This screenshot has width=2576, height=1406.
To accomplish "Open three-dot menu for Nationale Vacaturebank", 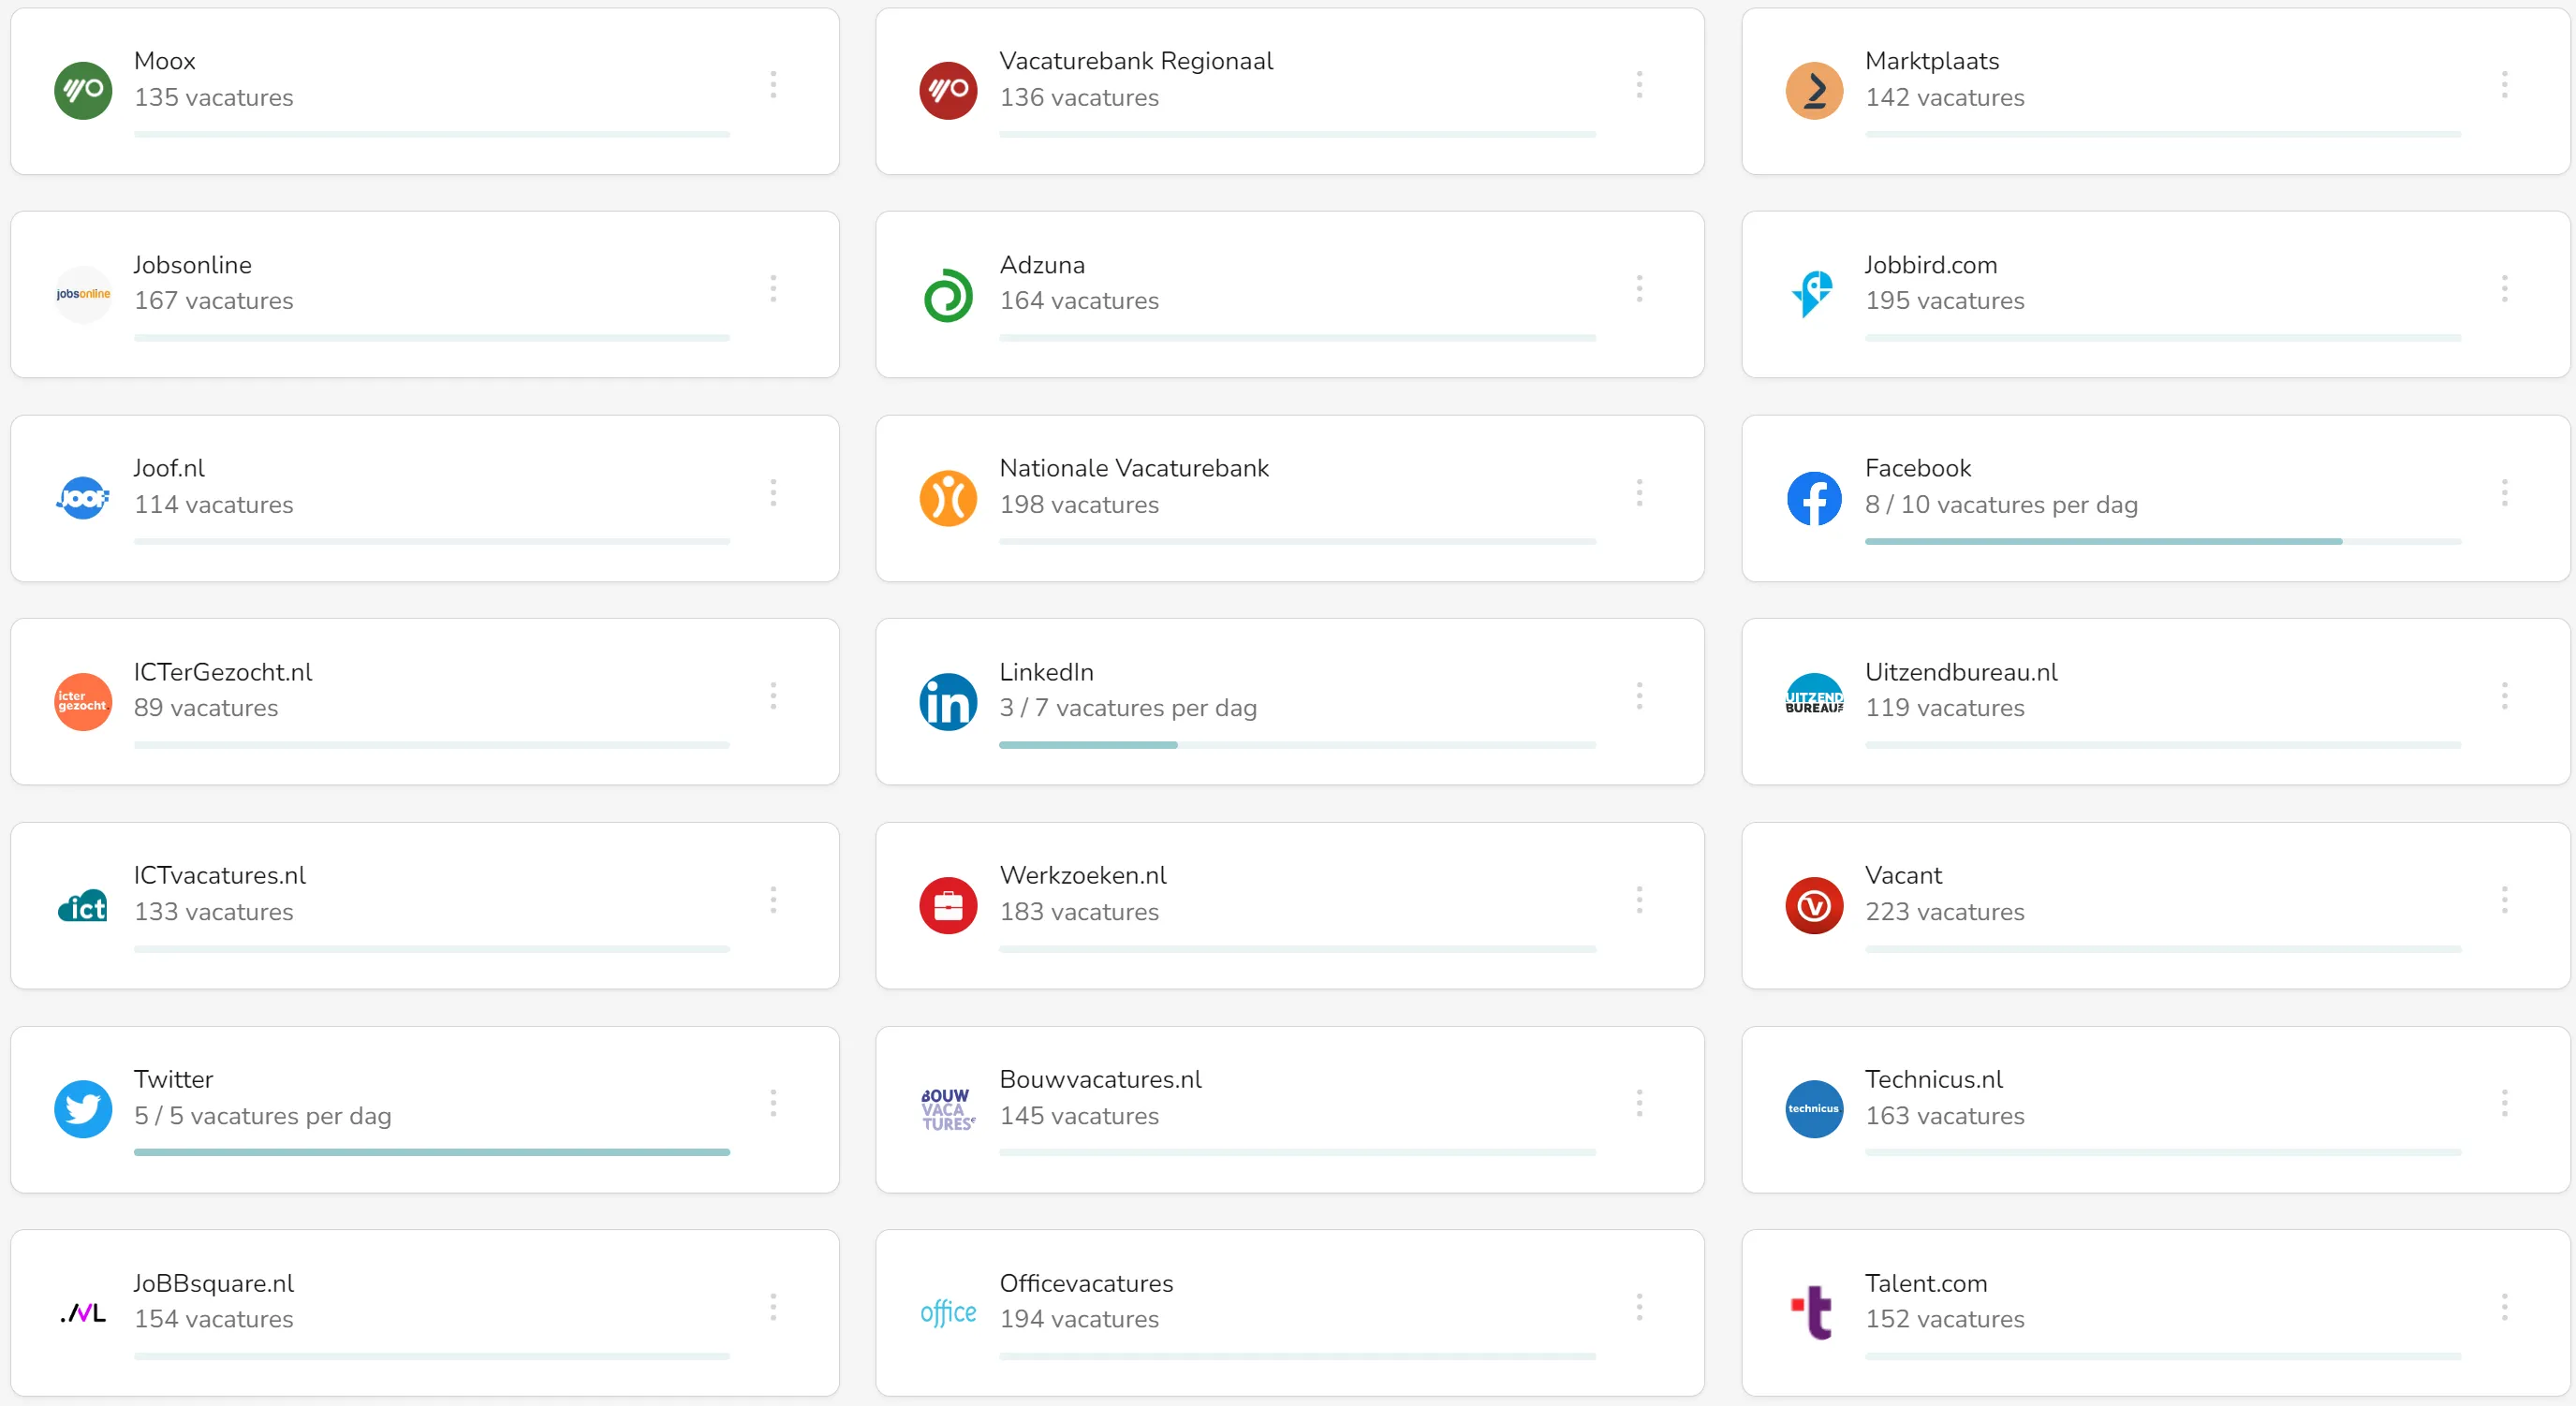I will click(x=1639, y=492).
